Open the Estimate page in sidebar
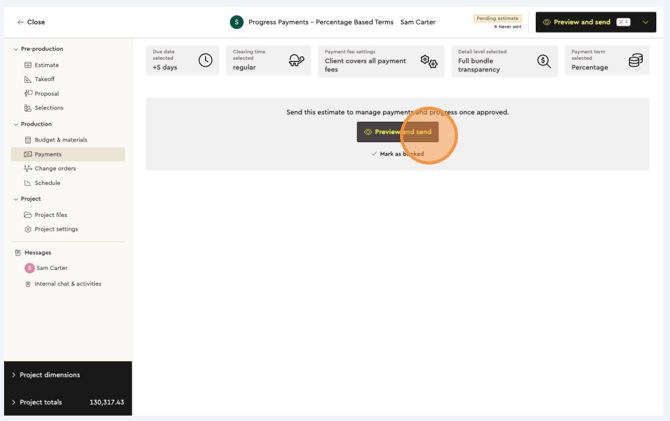Screen dimensions: 670x421 click(x=46, y=65)
